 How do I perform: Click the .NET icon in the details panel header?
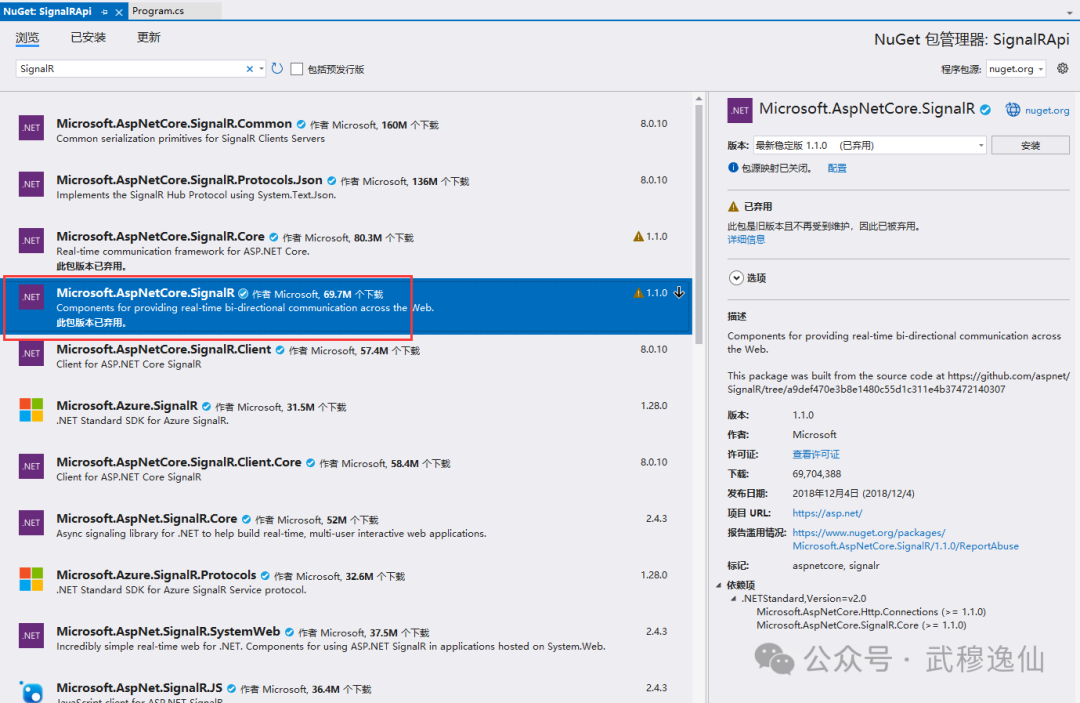740,110
